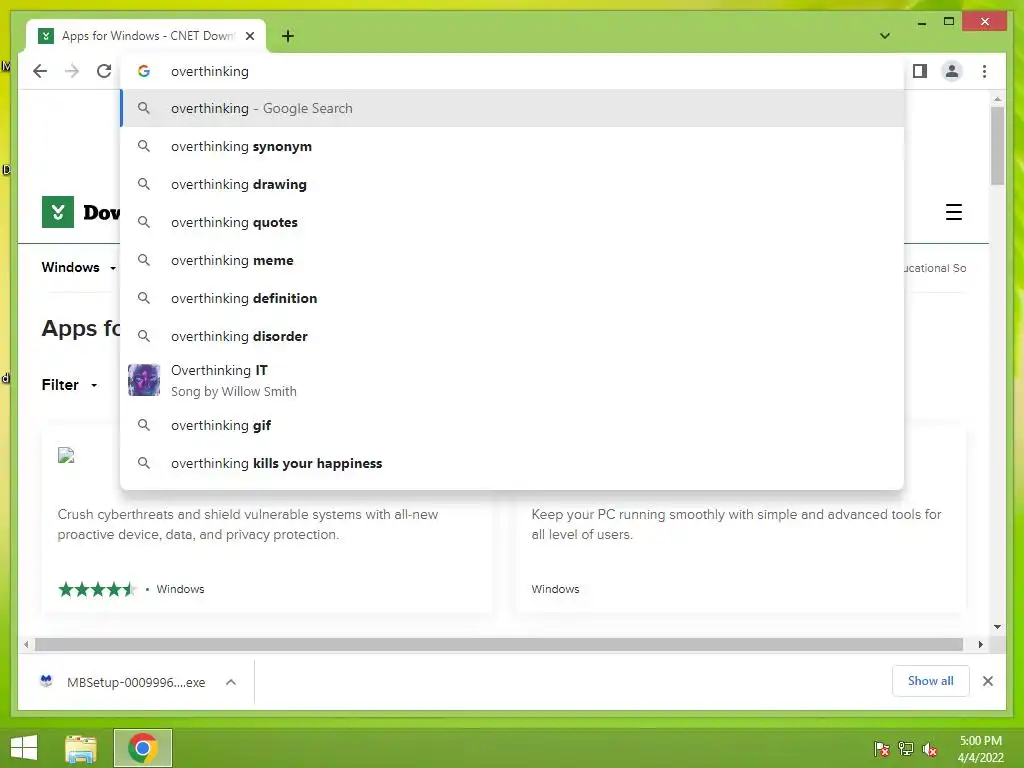The width and height of the screenshot is (1024, 768).
Task: Click the scroll left arrow of horizontal scrollbar
Action: tap(25, 645)
